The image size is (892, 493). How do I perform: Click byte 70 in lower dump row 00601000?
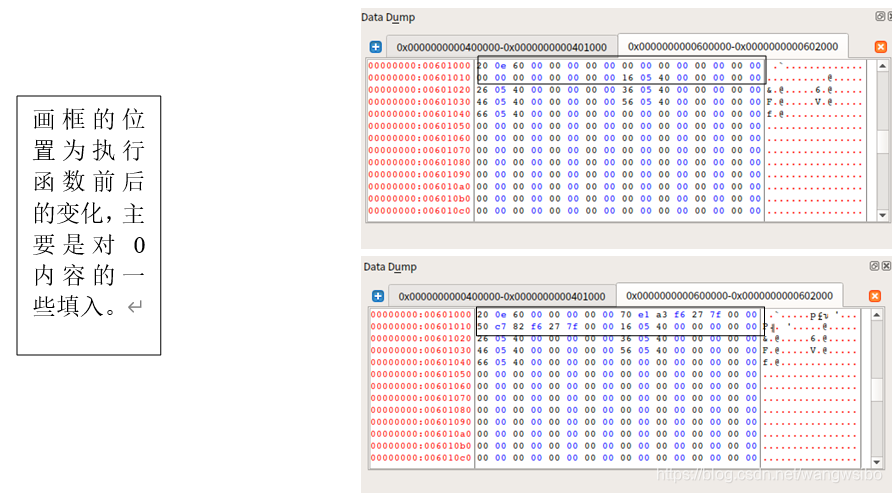pyautogui.click(x=626, y=314)
